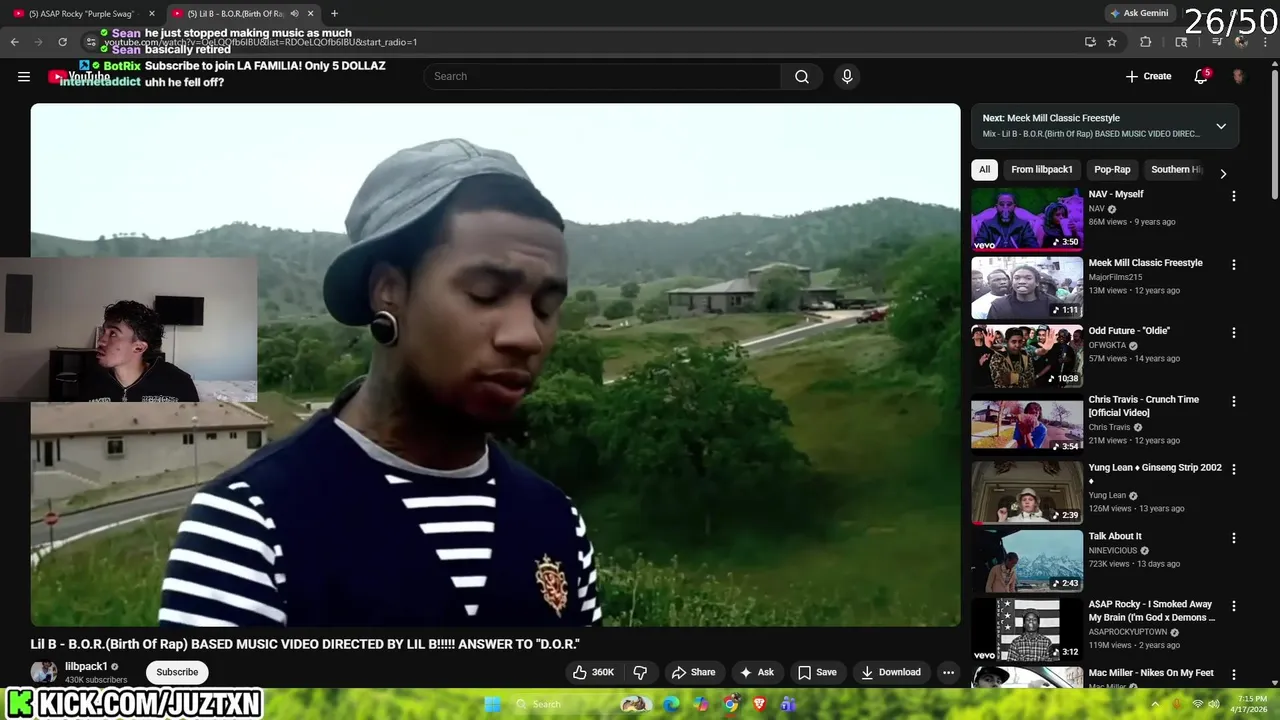This screenshot has height=720, width=1280.
Task: Open the YouTube guide hamburger menu
Action: click(x=24, y=76)
